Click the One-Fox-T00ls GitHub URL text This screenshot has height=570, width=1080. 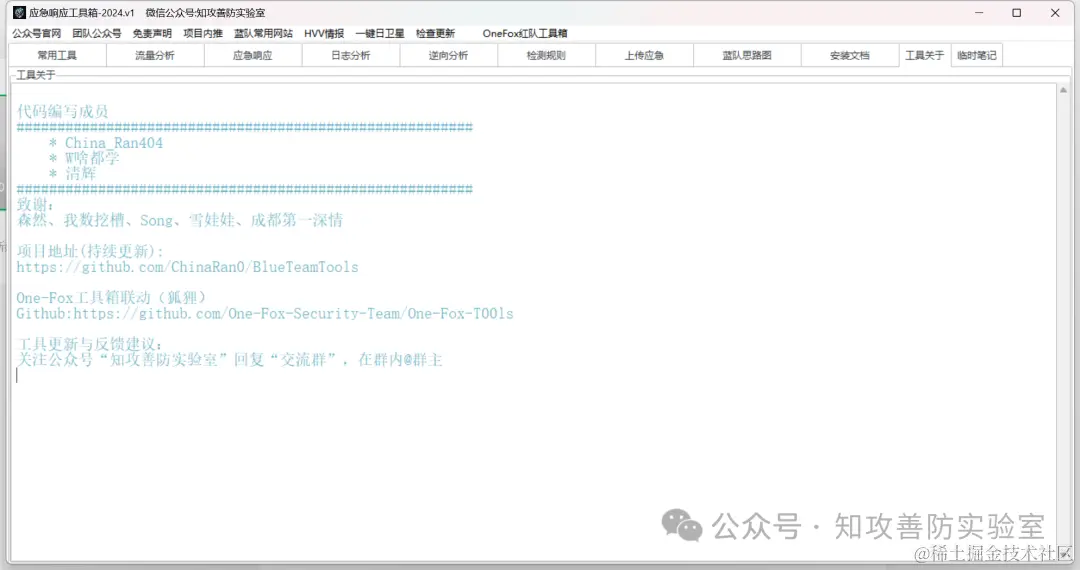click(x=293, y=314)
